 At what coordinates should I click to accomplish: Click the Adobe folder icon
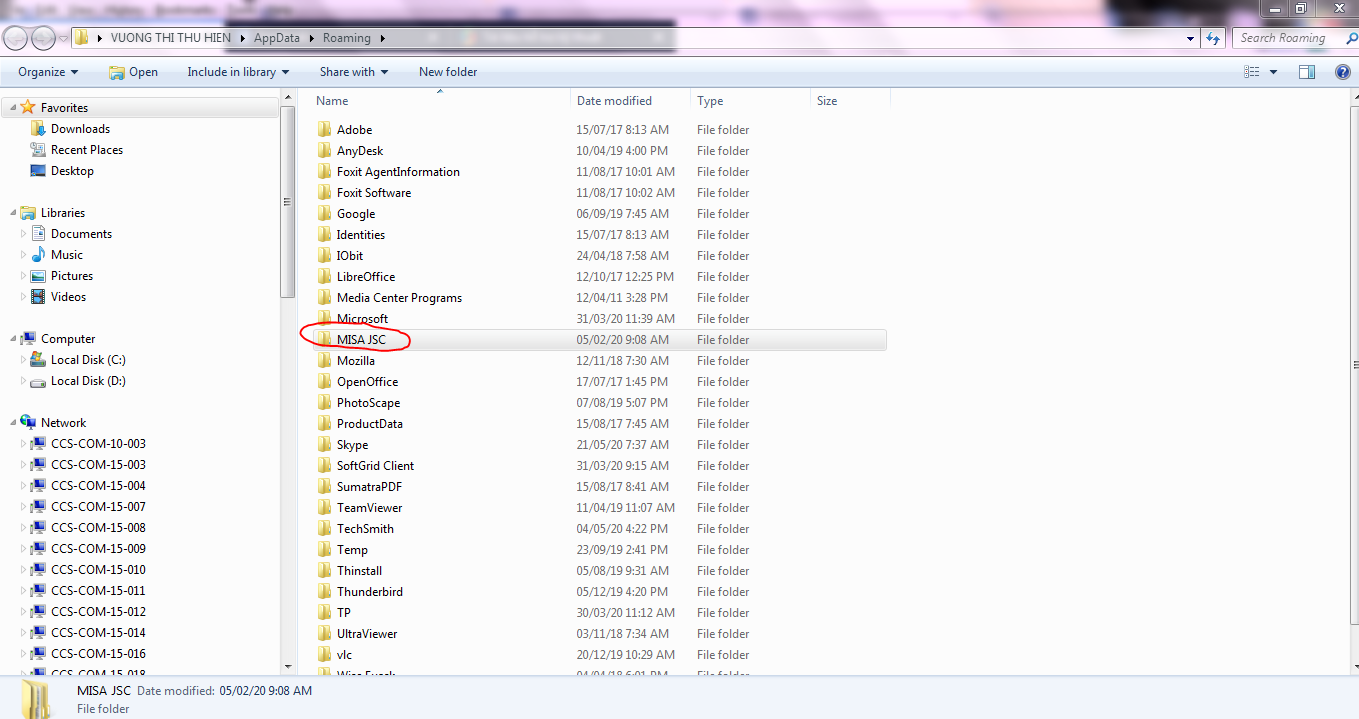click(324, 130)
